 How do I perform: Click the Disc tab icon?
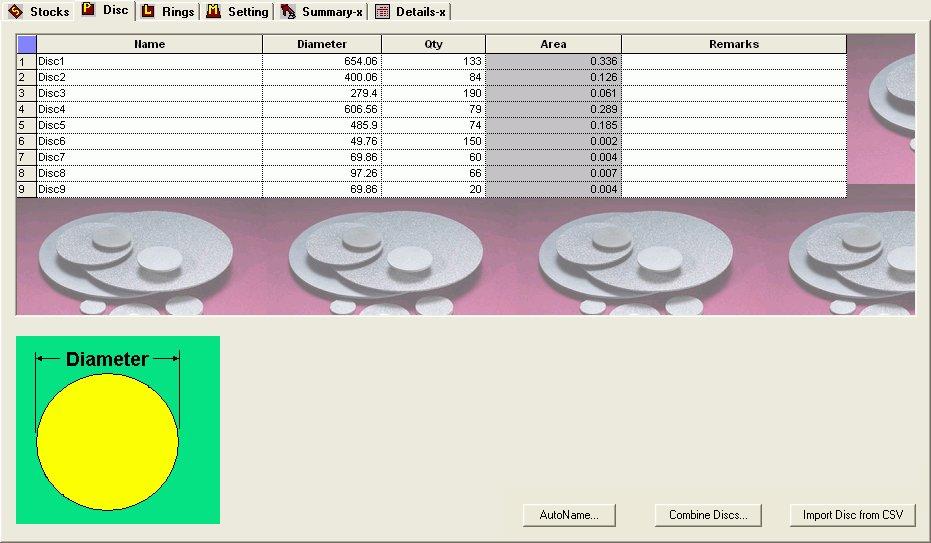coord(89,11)
